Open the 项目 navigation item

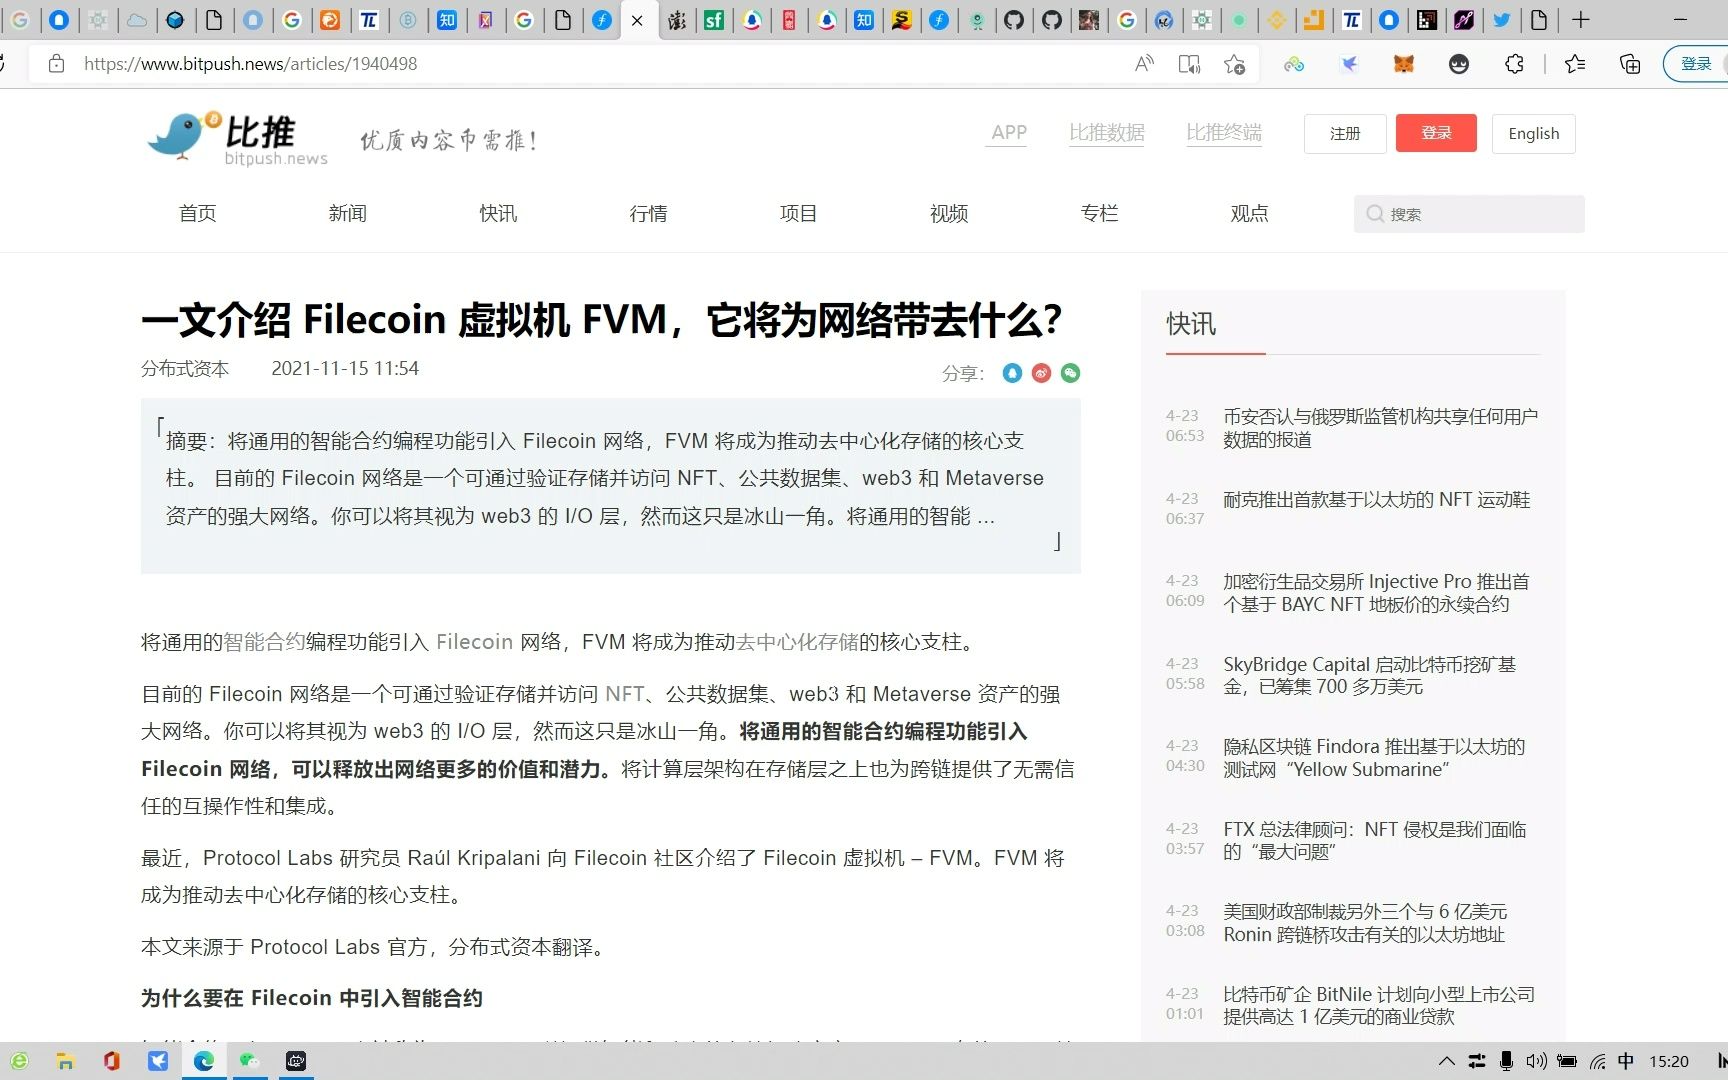coord(798,213)
